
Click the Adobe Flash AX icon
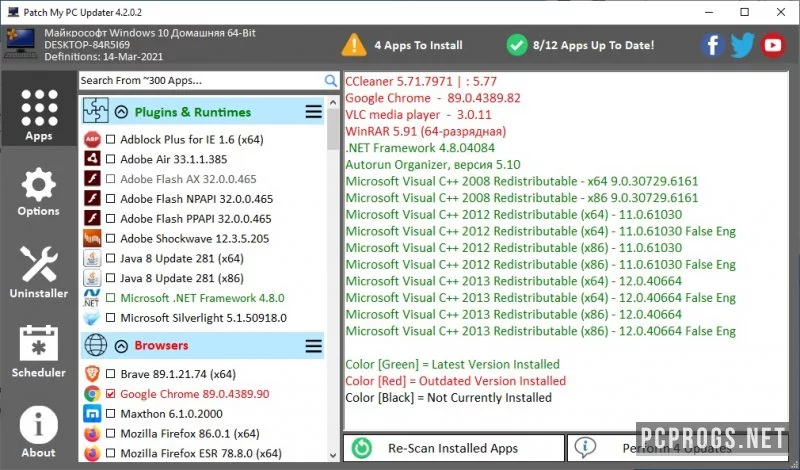coord(92,179)
